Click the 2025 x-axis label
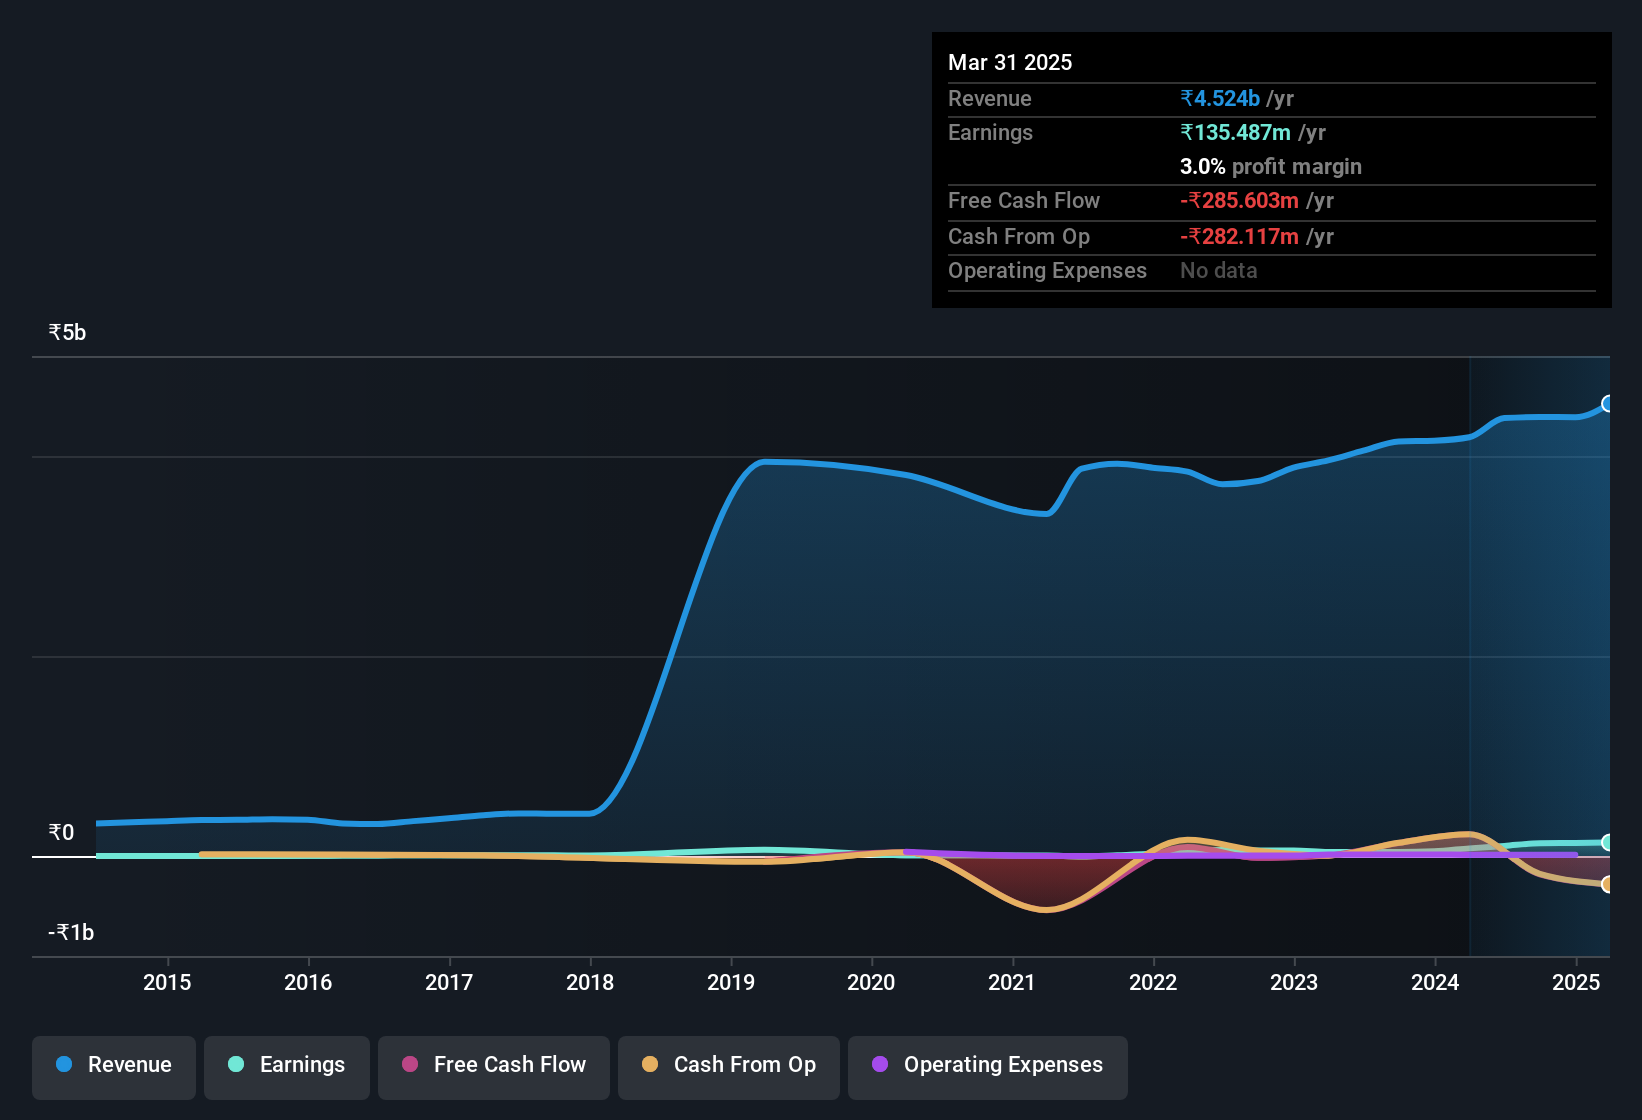1642x1120 pixels. tap(1576, 983)
